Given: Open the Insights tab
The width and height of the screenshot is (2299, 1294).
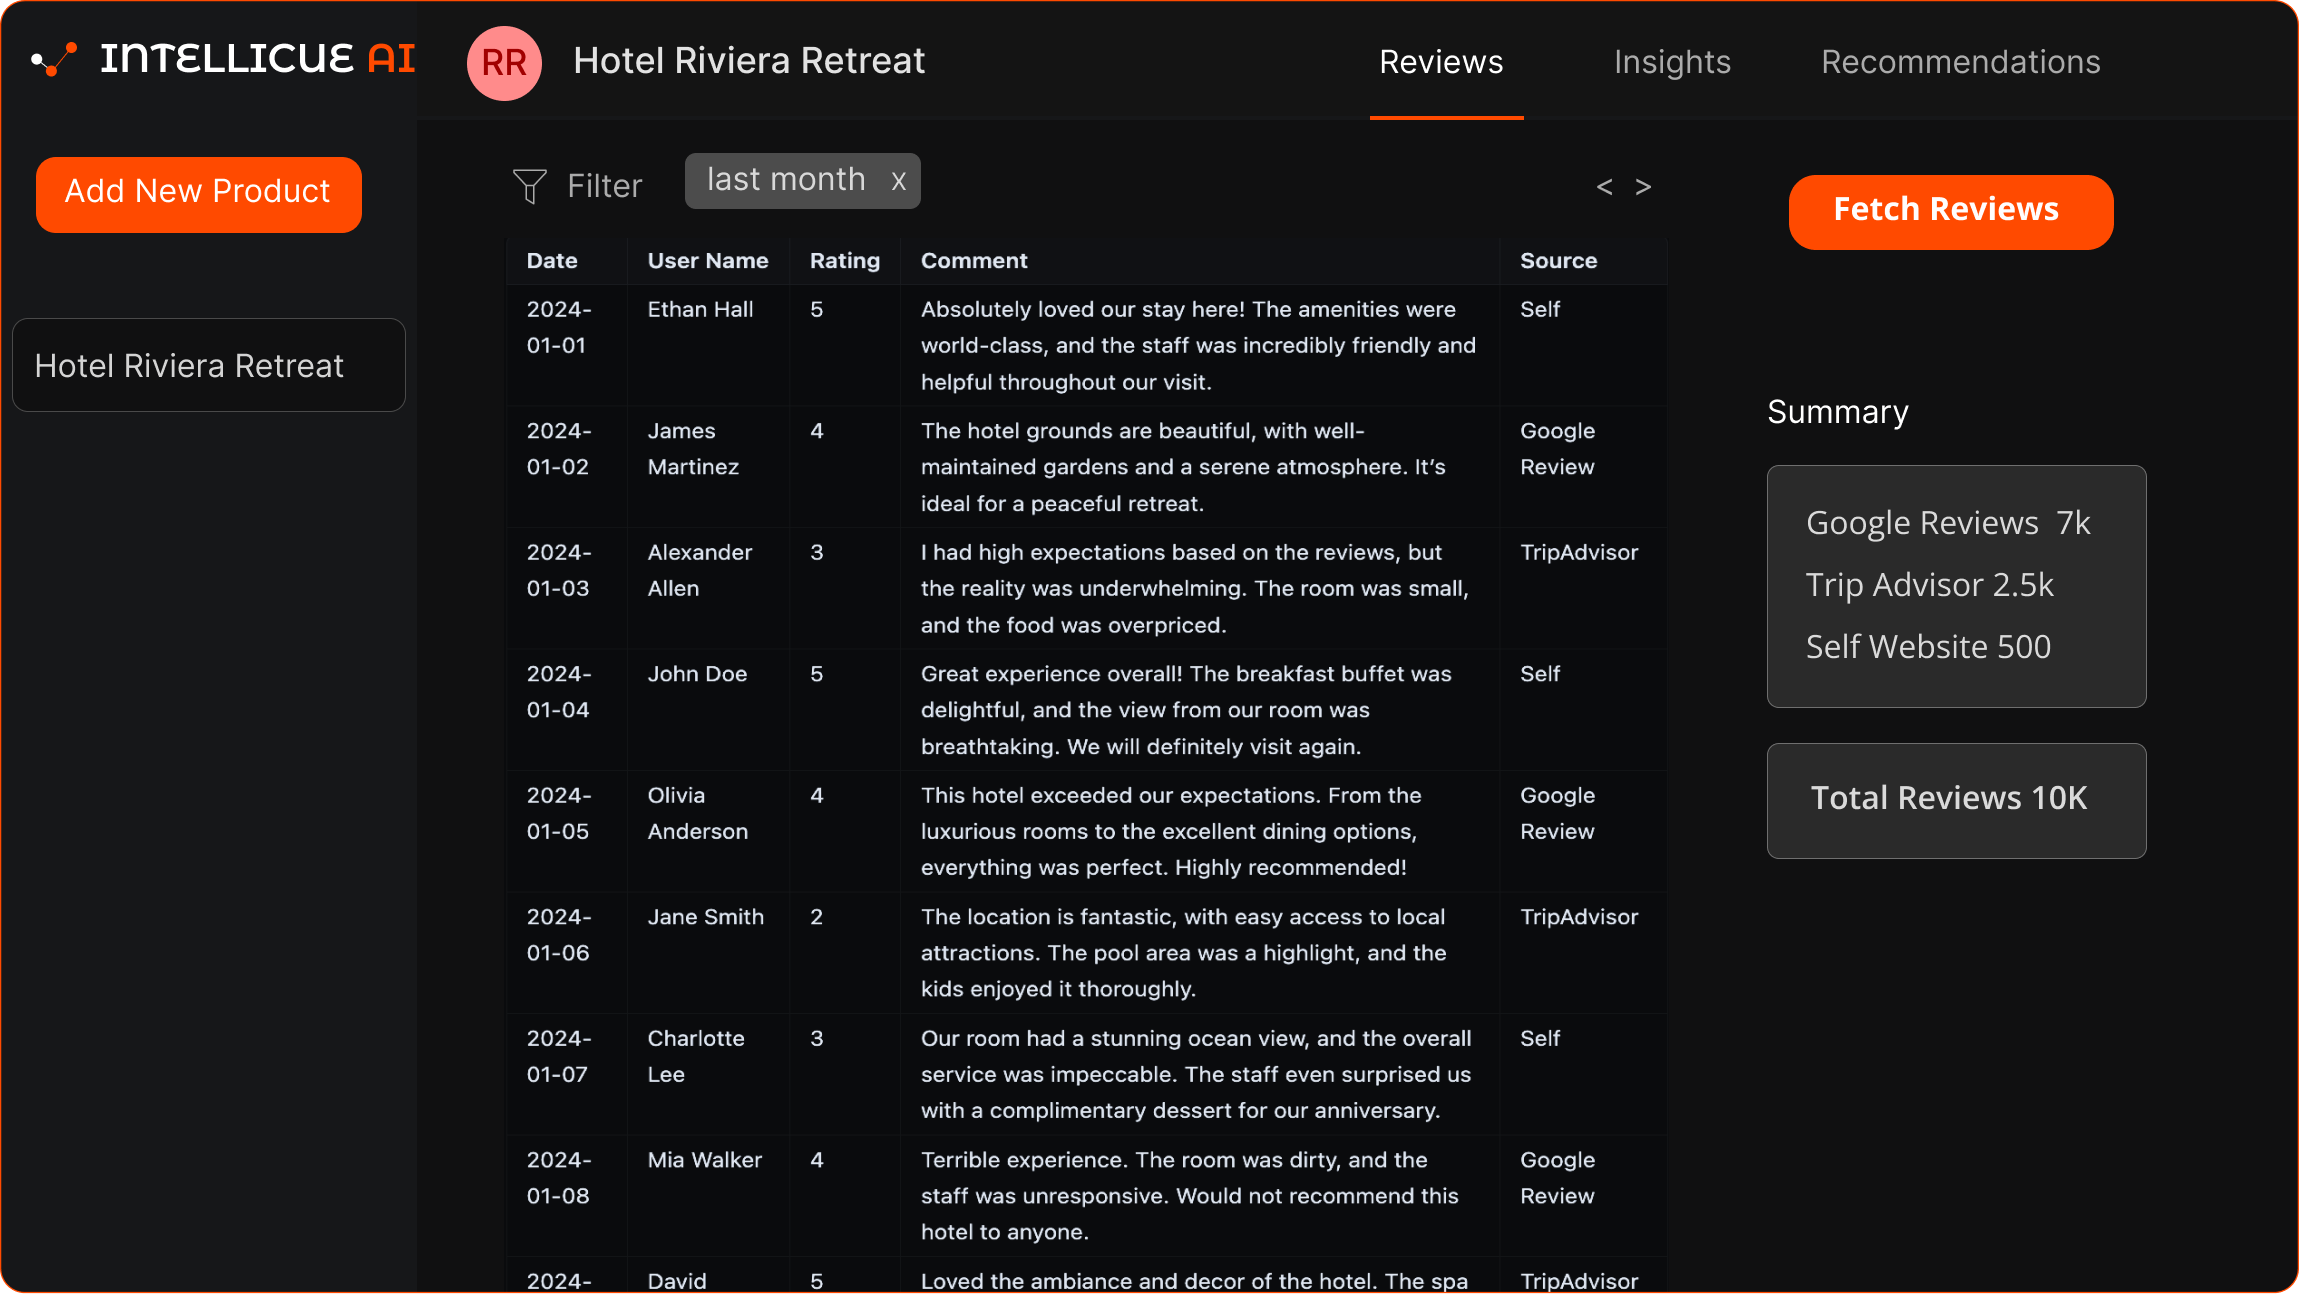Looking at the screenshot, I should click(1672, 62).
